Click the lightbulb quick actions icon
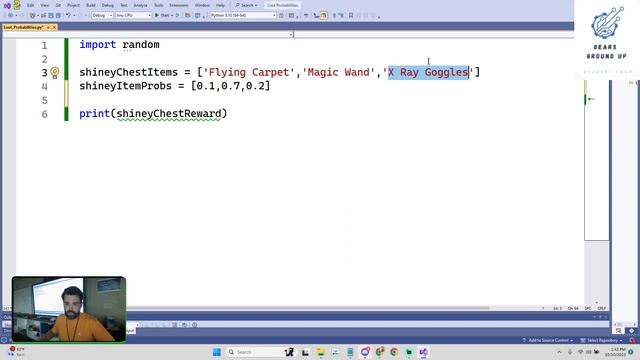640x360 pixels. (x=55, y=73)
